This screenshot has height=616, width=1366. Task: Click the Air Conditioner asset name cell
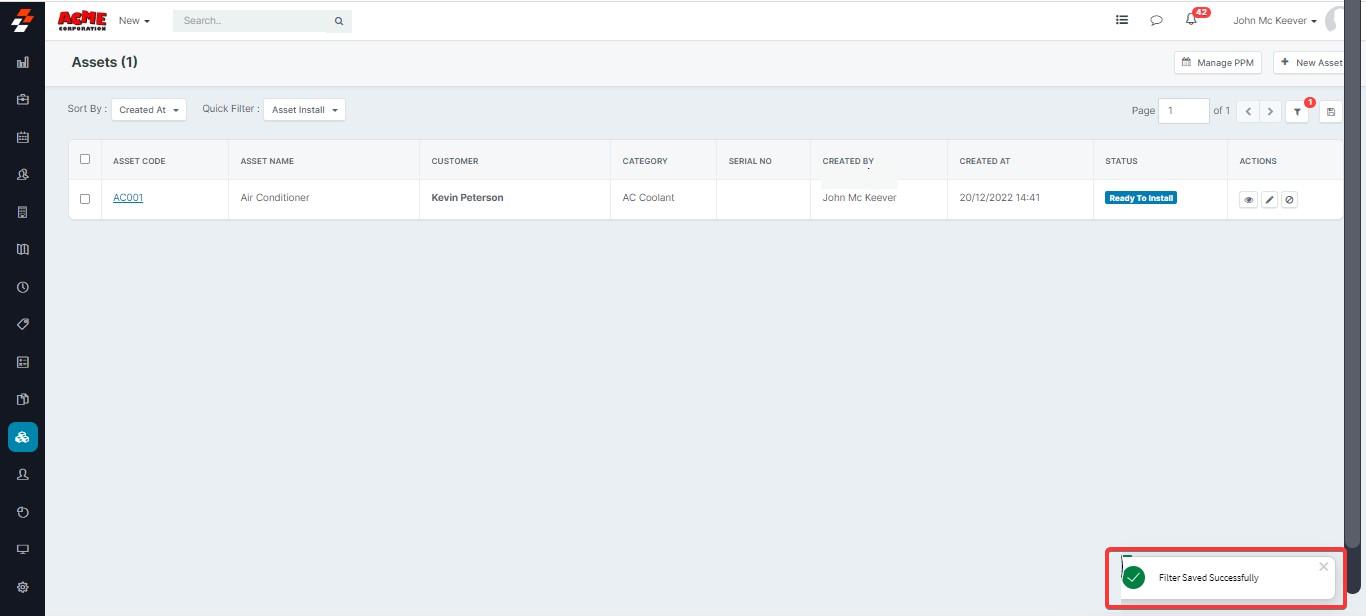click(275, 198)
